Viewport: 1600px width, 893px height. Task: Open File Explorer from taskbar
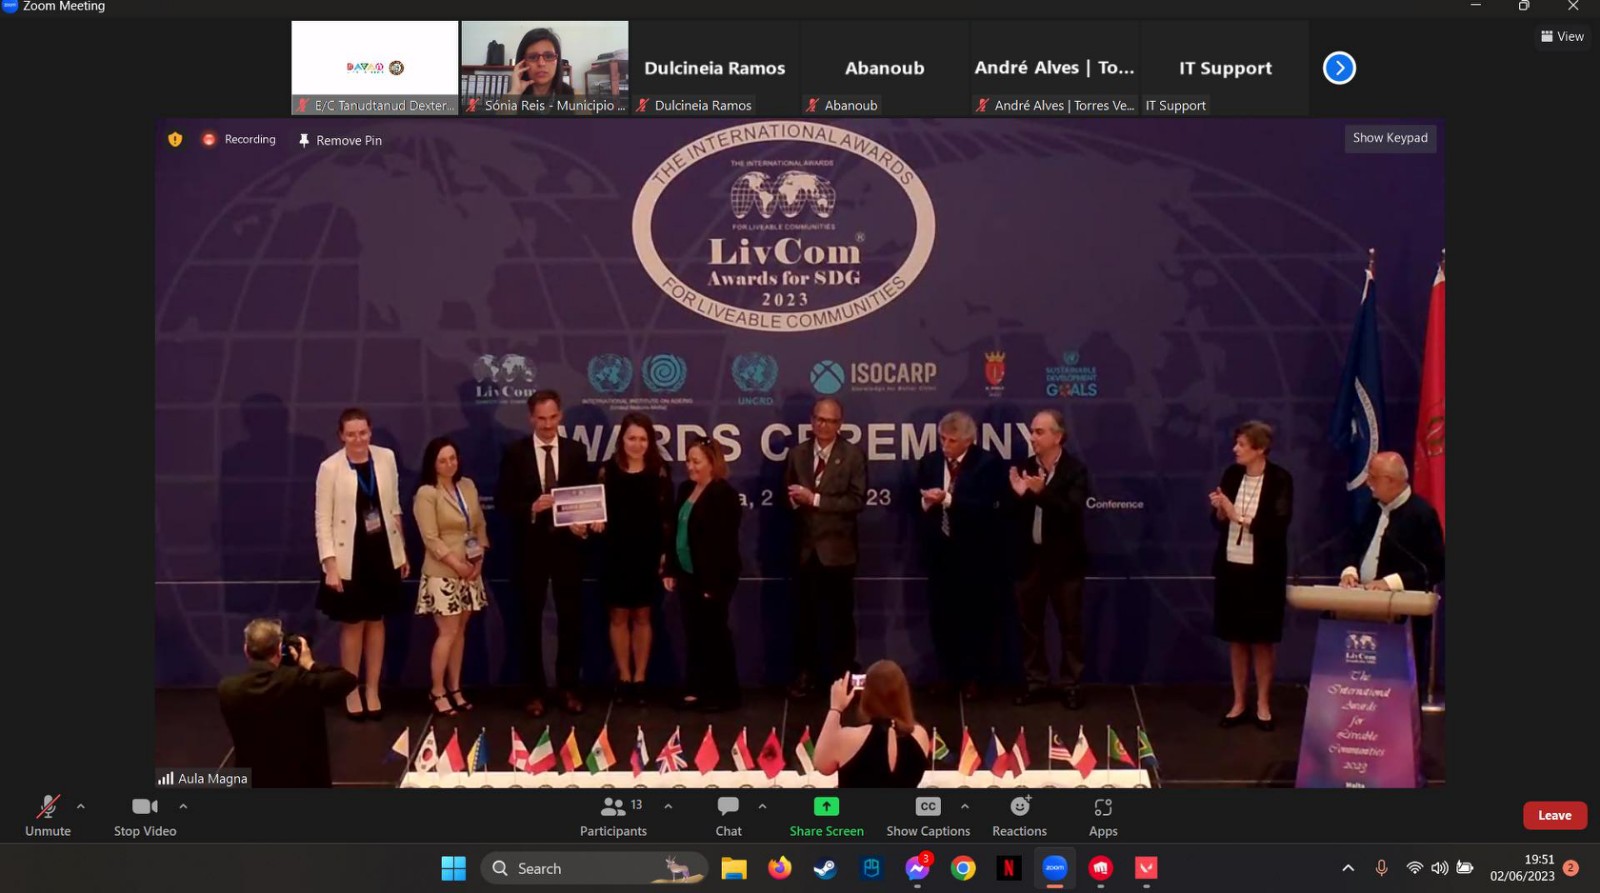click(734, 868)
